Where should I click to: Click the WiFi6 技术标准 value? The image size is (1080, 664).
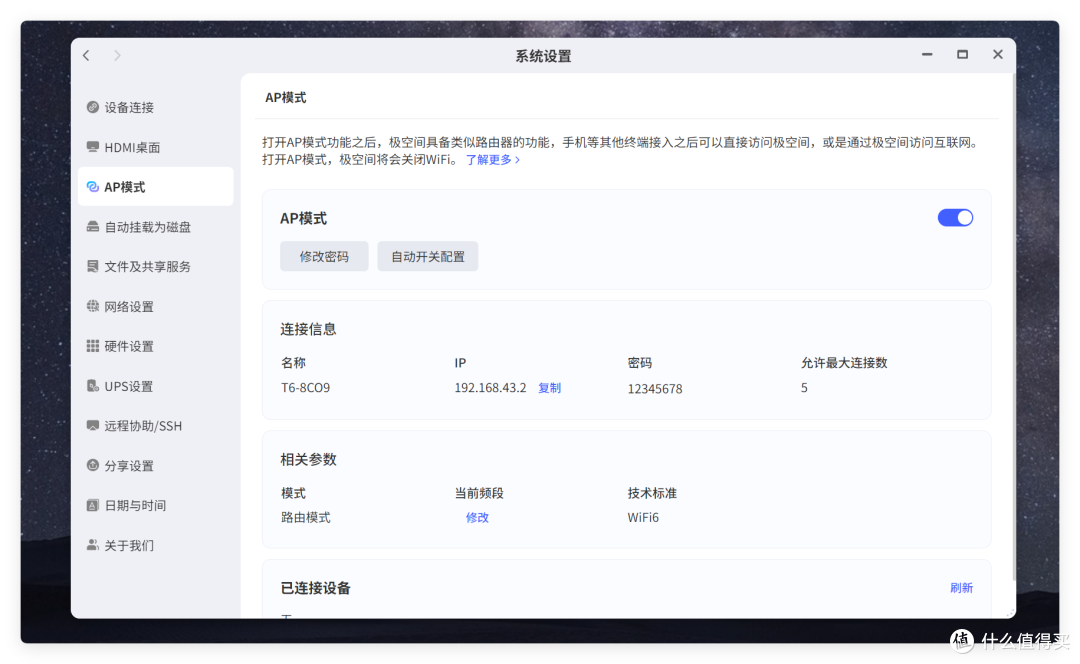[643, 517]
